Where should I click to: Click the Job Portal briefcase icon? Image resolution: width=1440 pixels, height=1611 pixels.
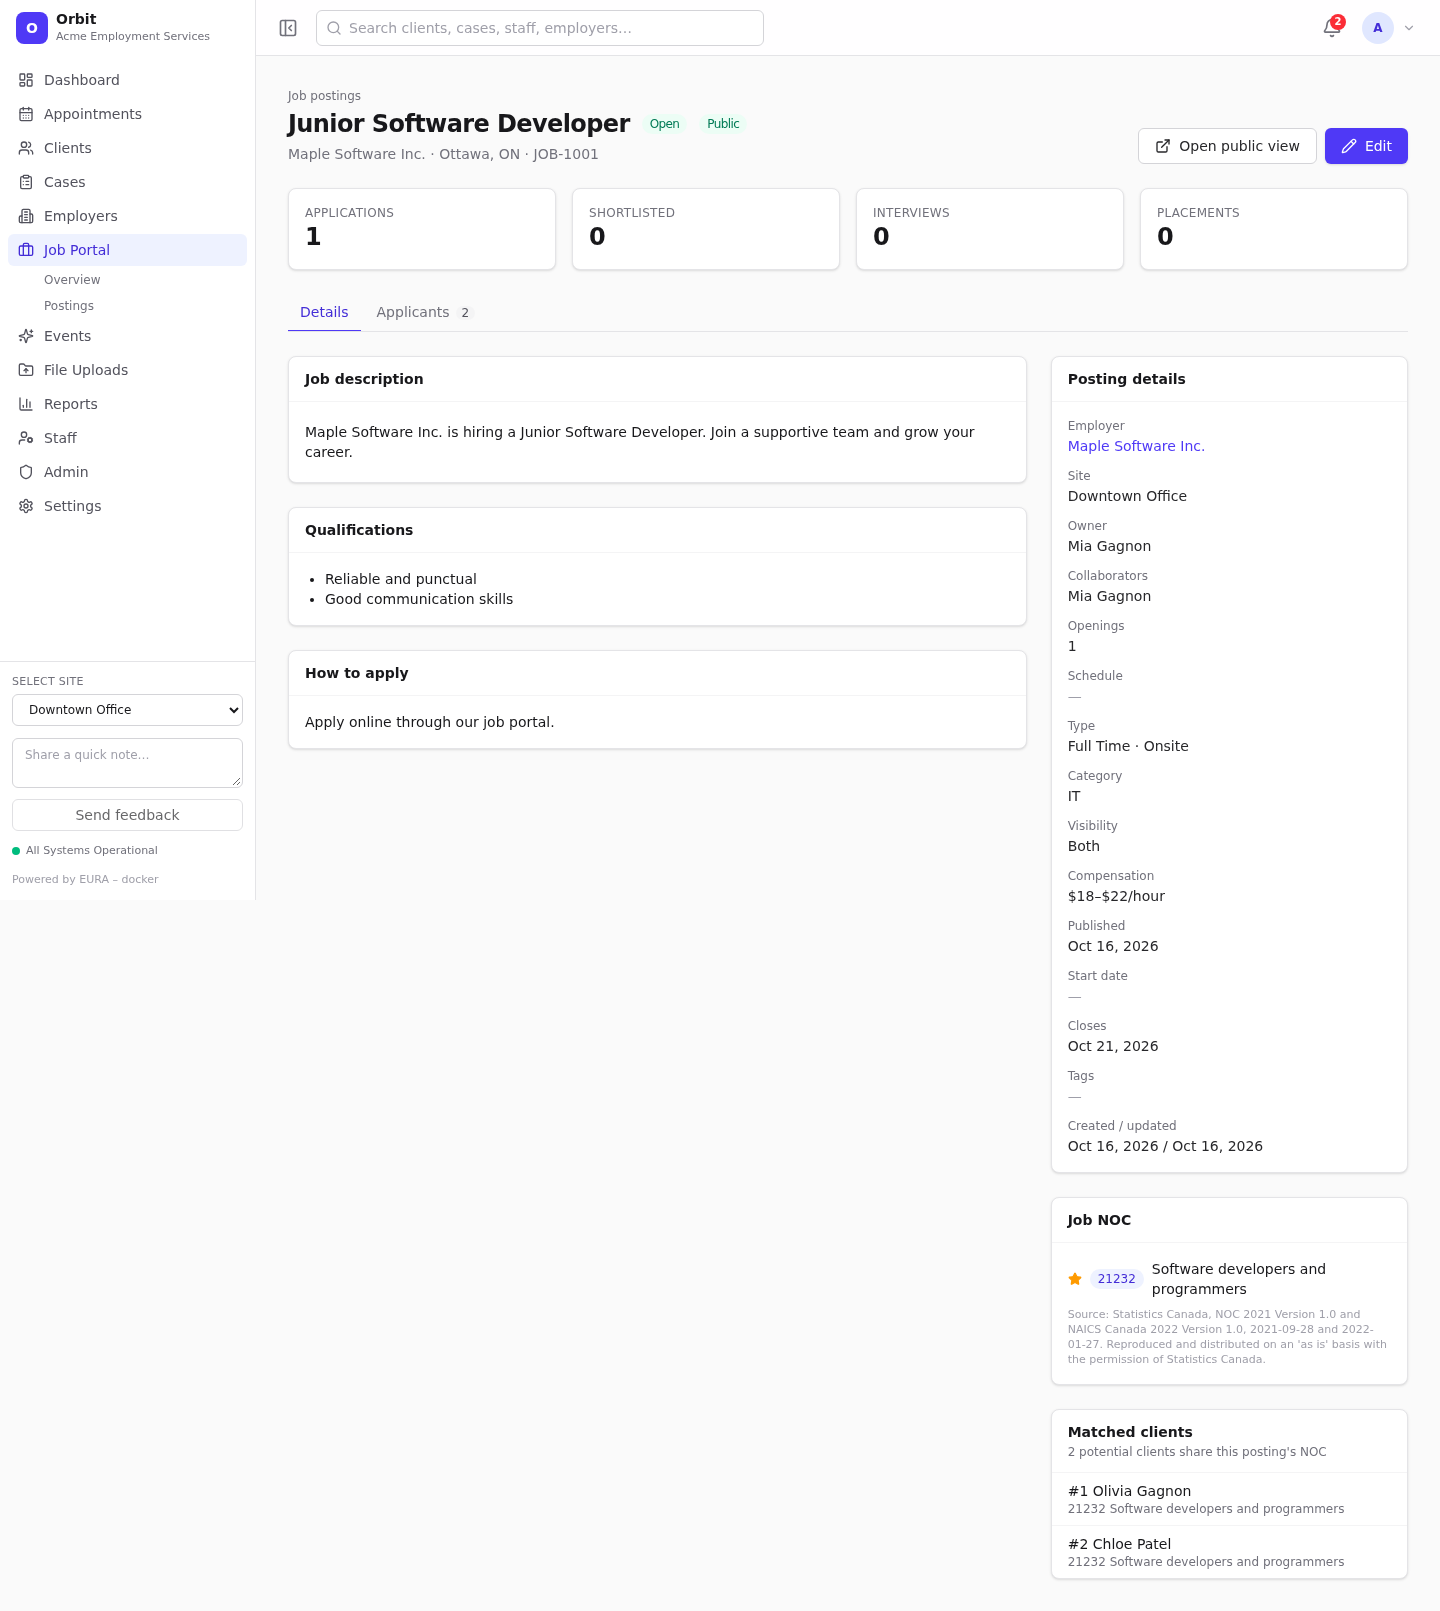[x=26, y=250]
